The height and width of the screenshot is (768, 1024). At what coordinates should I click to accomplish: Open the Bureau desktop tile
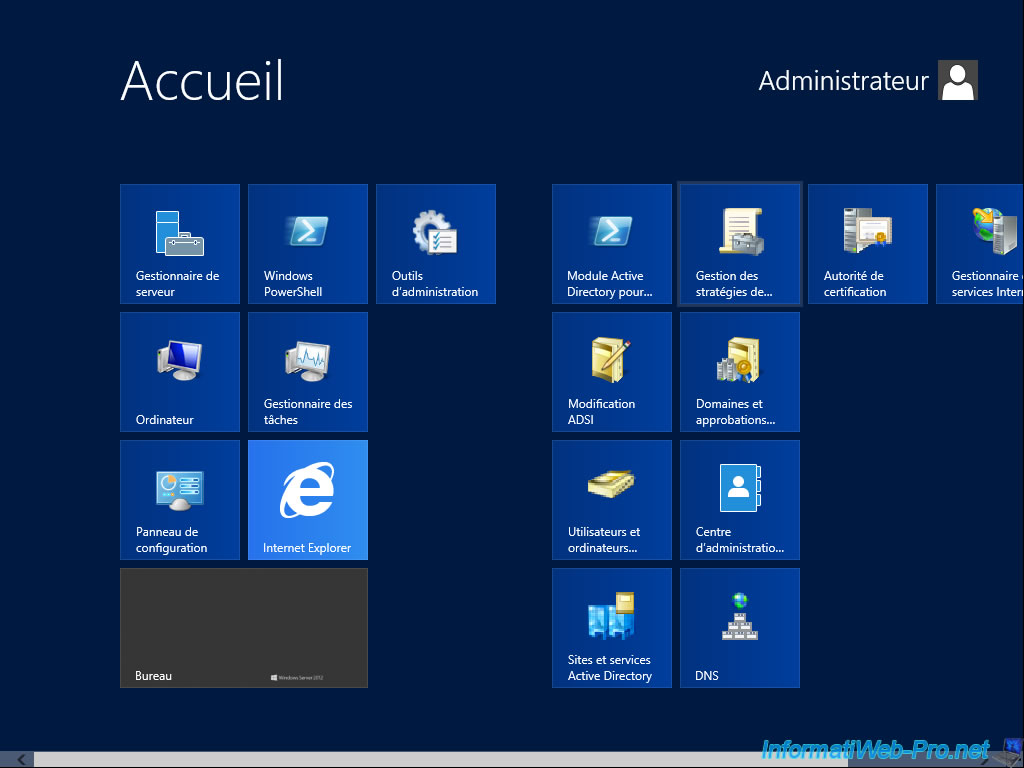[244, 628]
